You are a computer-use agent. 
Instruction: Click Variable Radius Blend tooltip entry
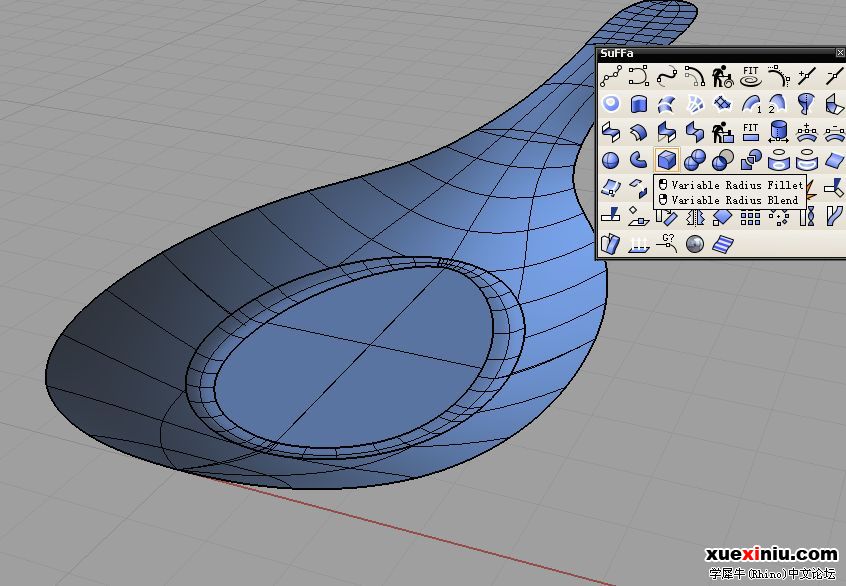728,200
